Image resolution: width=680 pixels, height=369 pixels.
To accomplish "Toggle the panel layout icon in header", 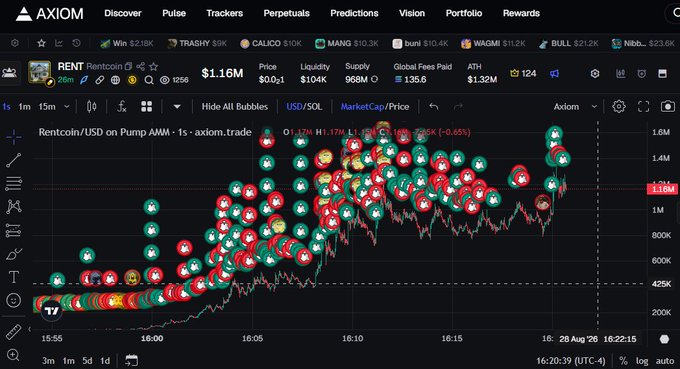I will coord(662,74).
